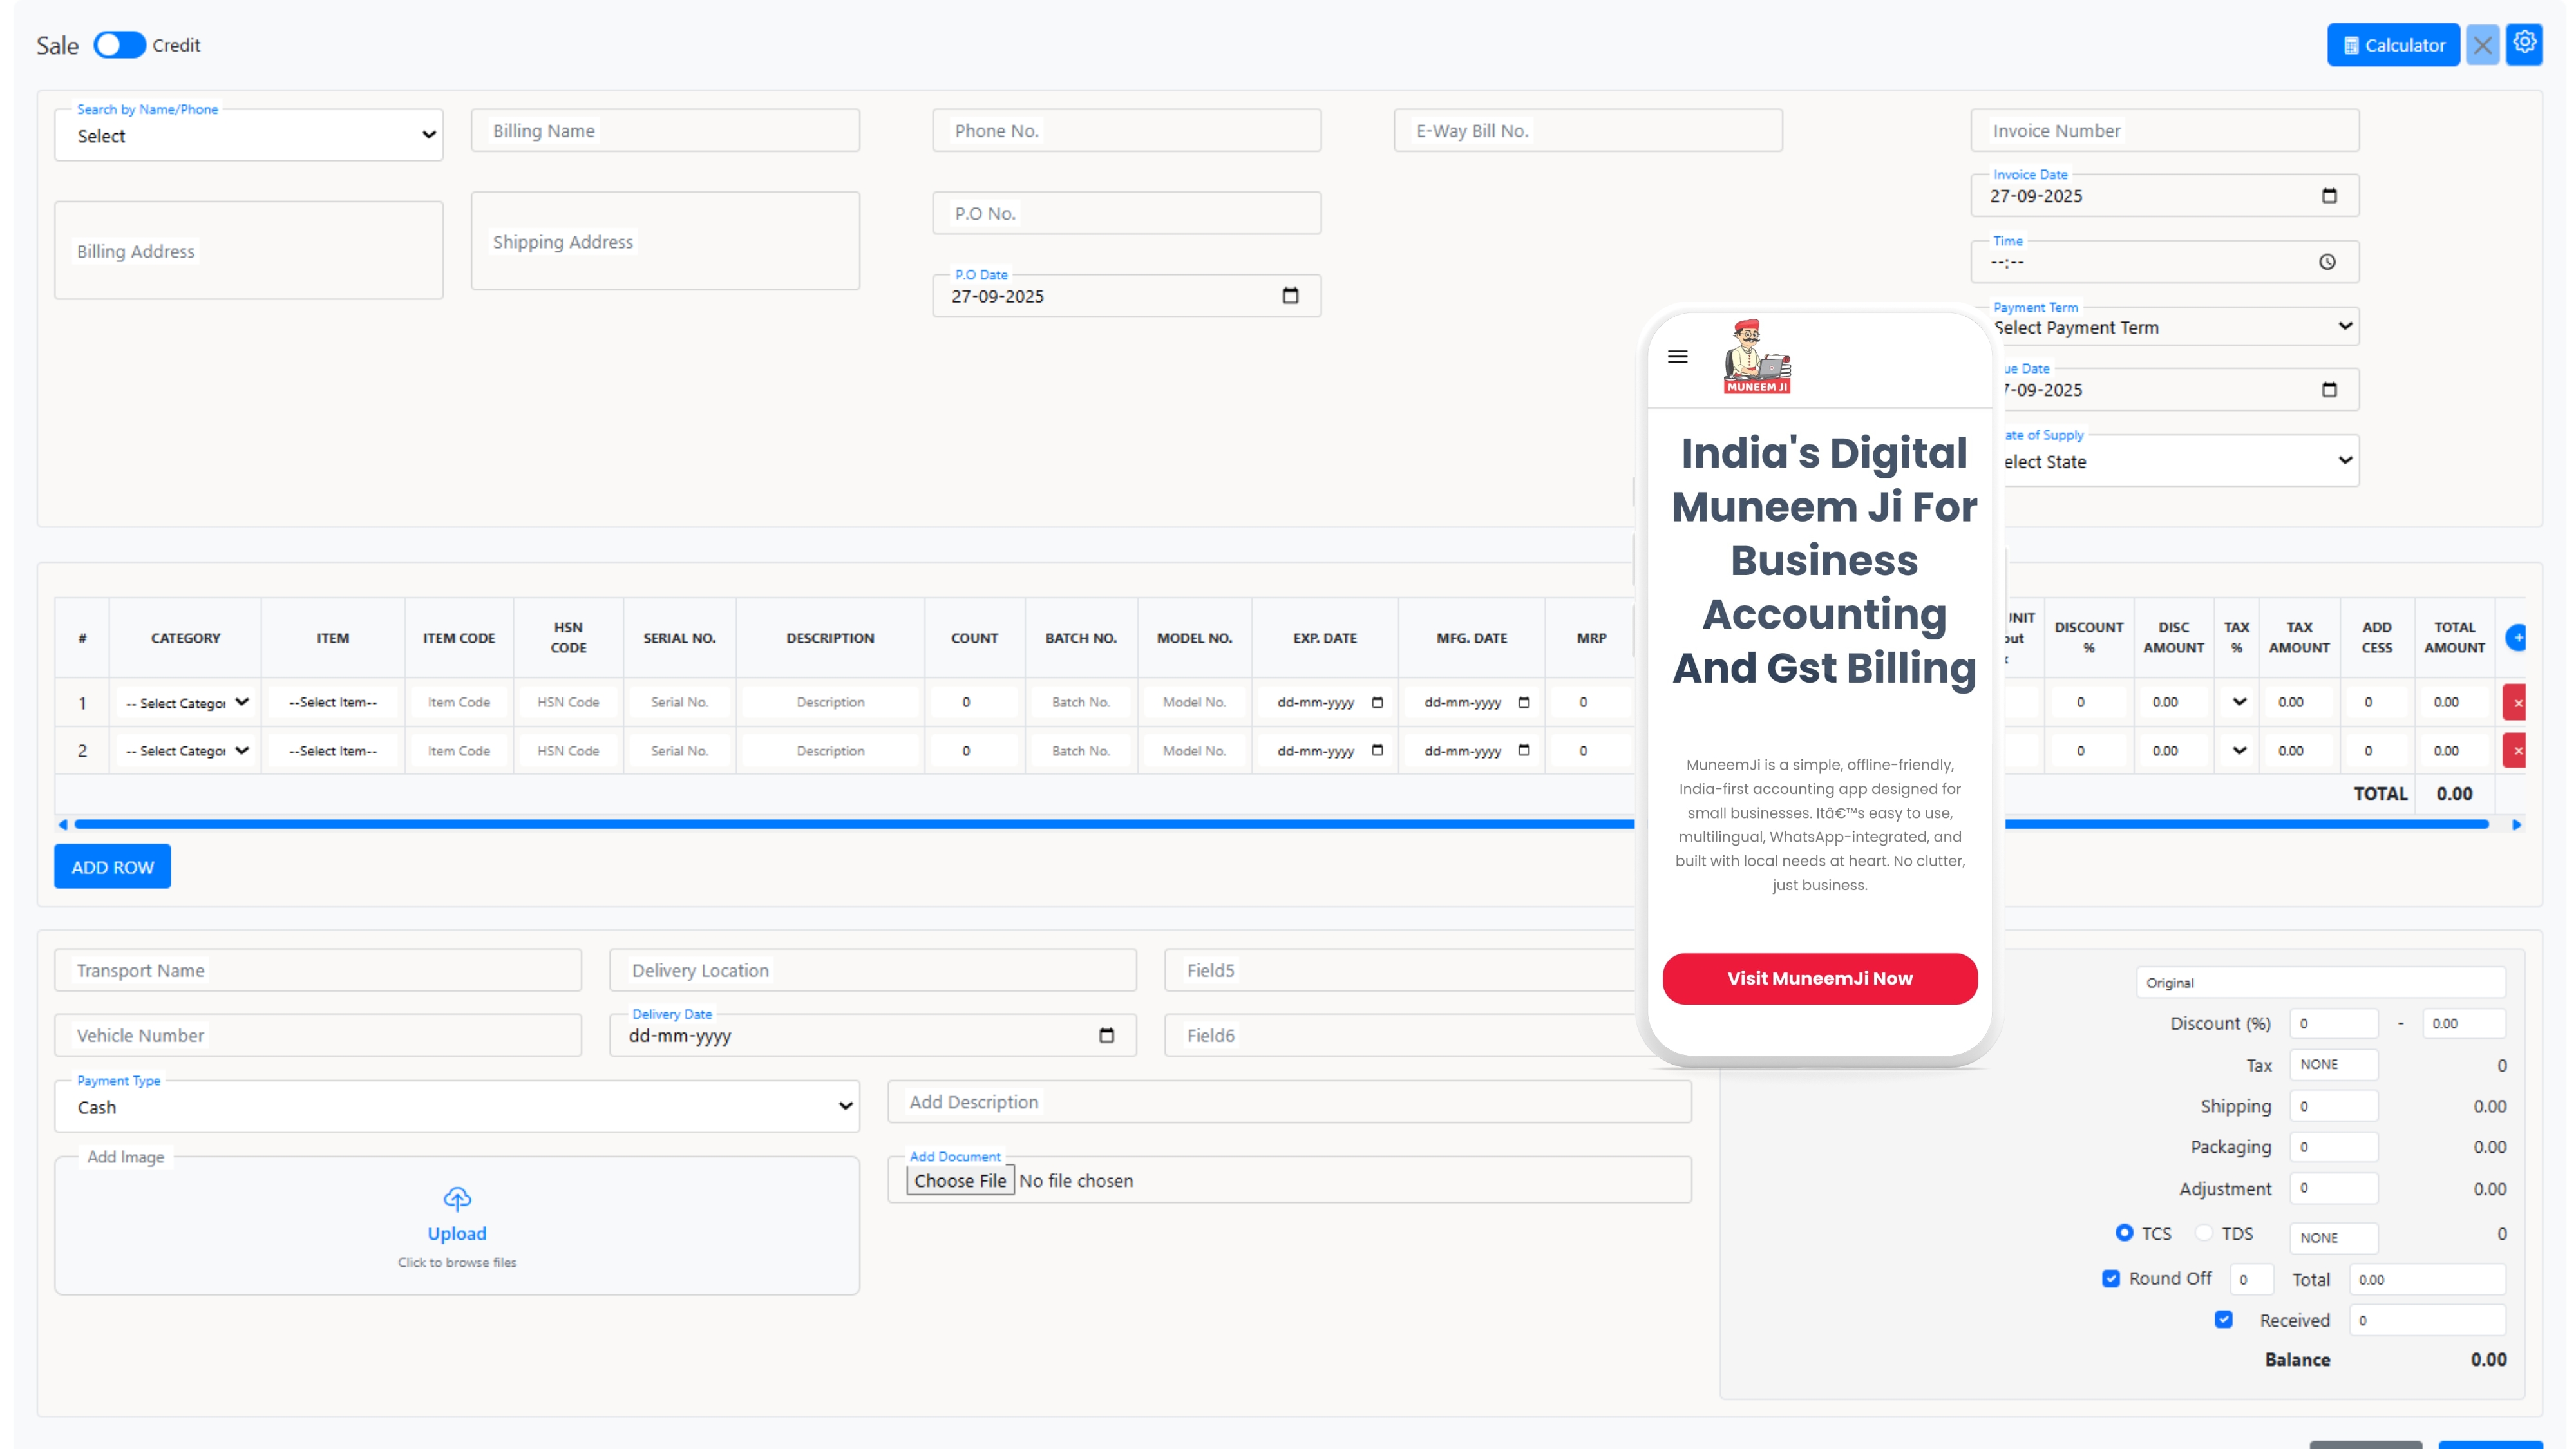Open row 1 Tax % dropdown
This screenshot has width=2576, height=1449.
click(x=2238, y=702)
